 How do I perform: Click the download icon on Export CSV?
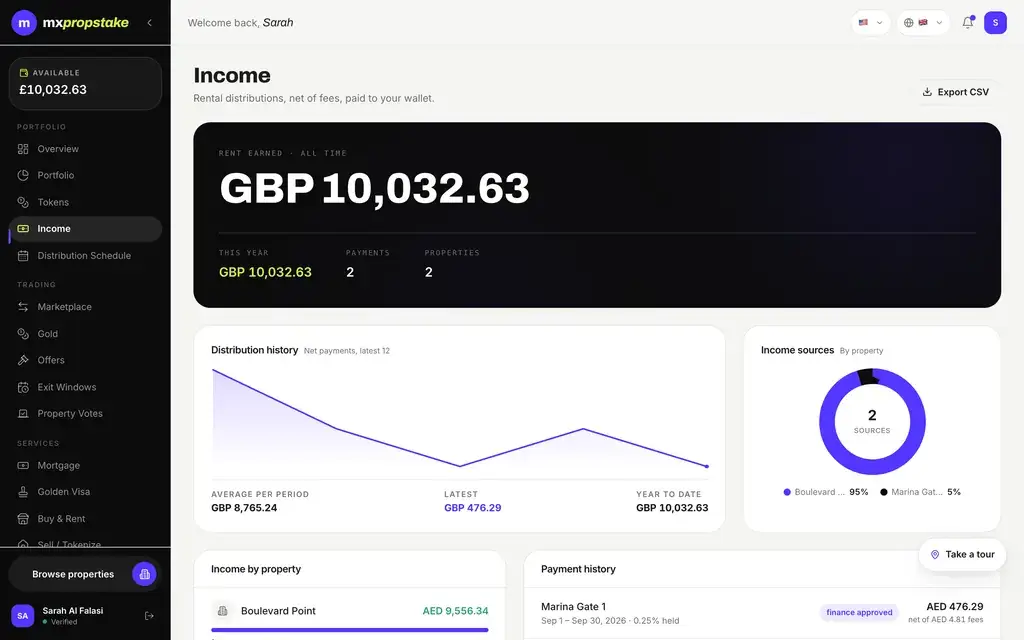pos(927,92)
